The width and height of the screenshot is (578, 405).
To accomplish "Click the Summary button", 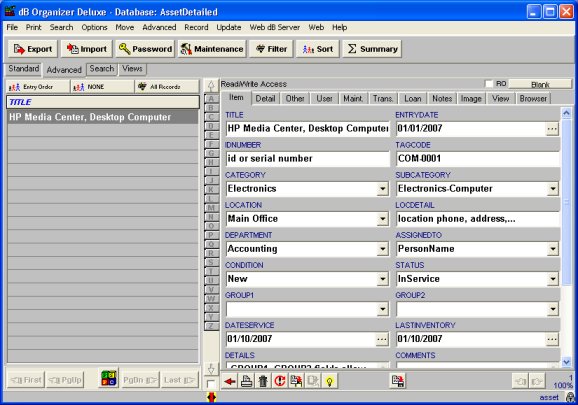I will pyautogui.click(x=372, y=49).
